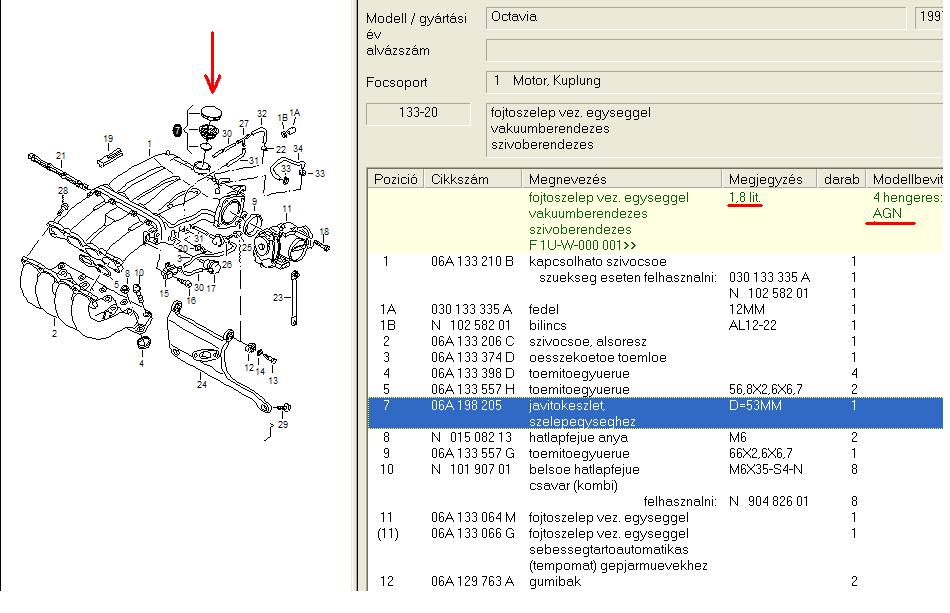Select the hatlapfejue anya row
This screenshot has width=950, height=613.
coord(578,437)
